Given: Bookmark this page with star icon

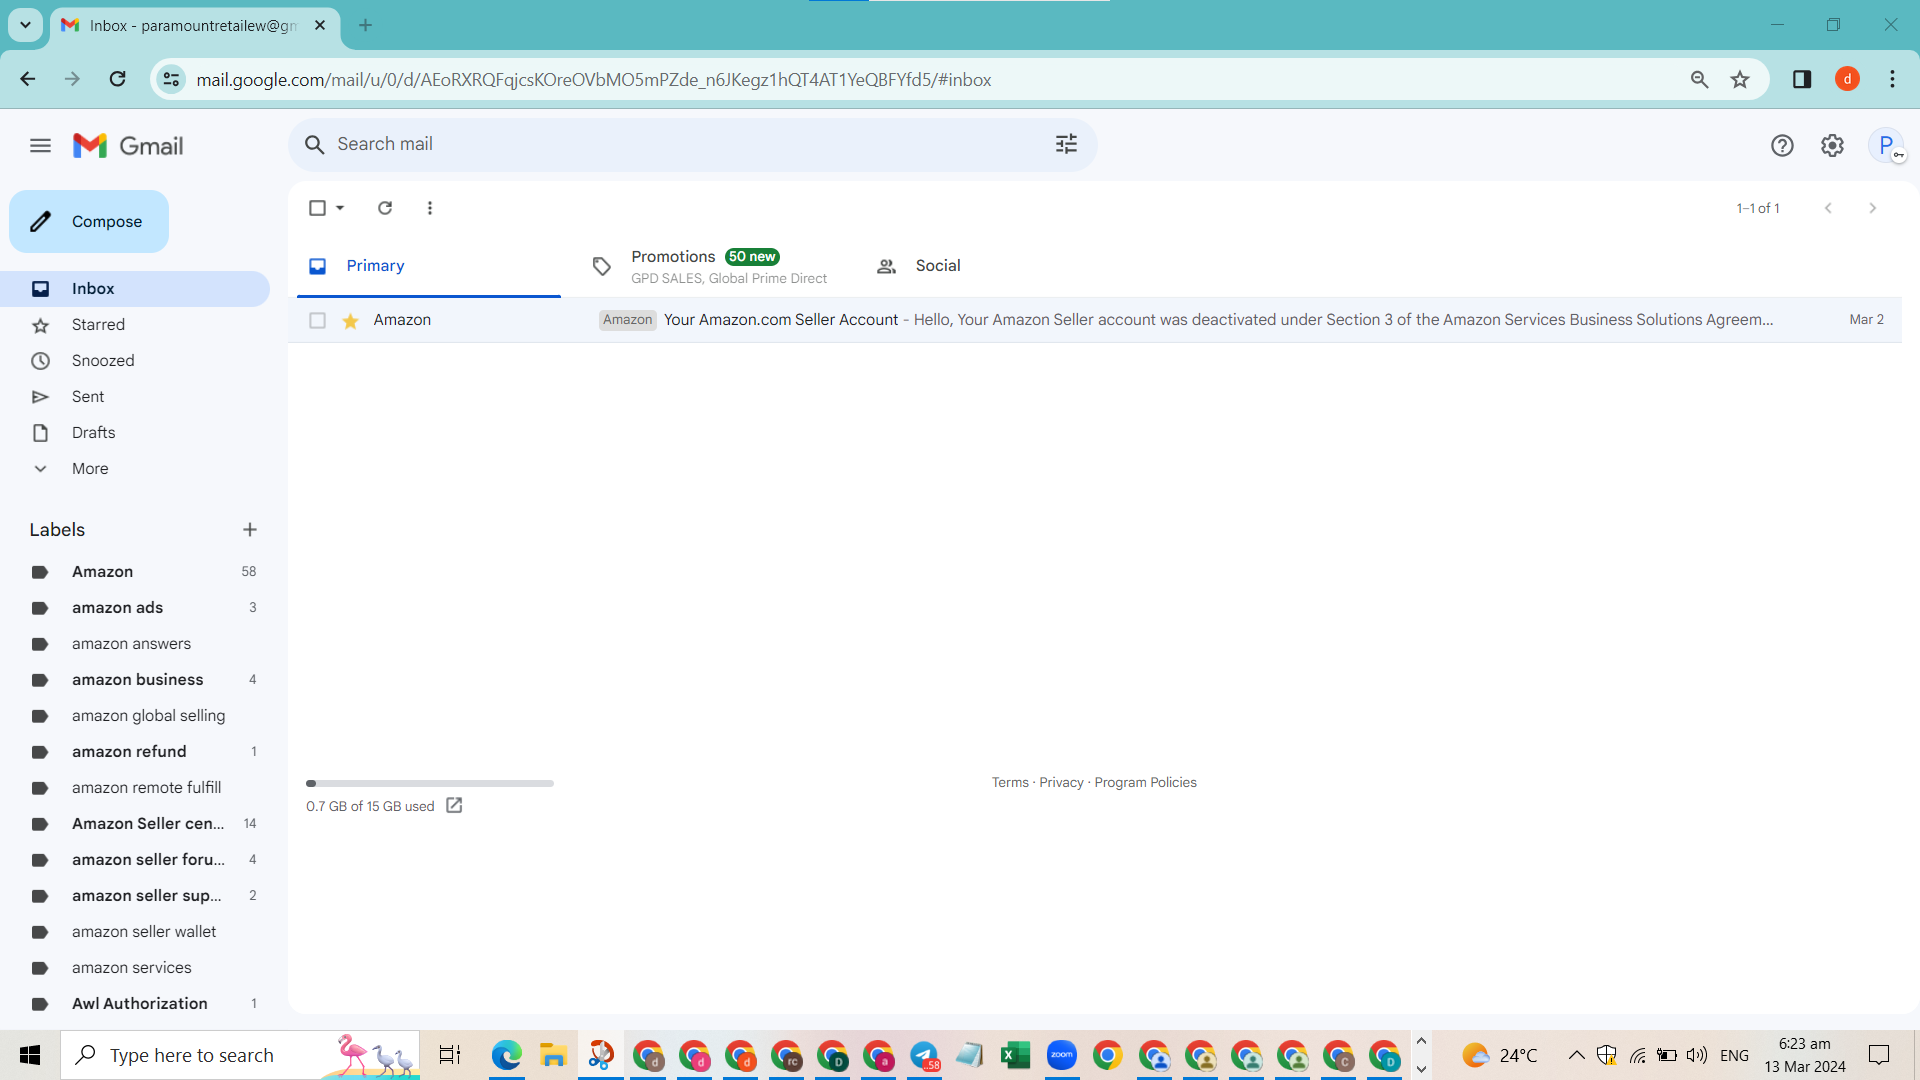Looking at the screenshot, I should [x=1740, y=80].
